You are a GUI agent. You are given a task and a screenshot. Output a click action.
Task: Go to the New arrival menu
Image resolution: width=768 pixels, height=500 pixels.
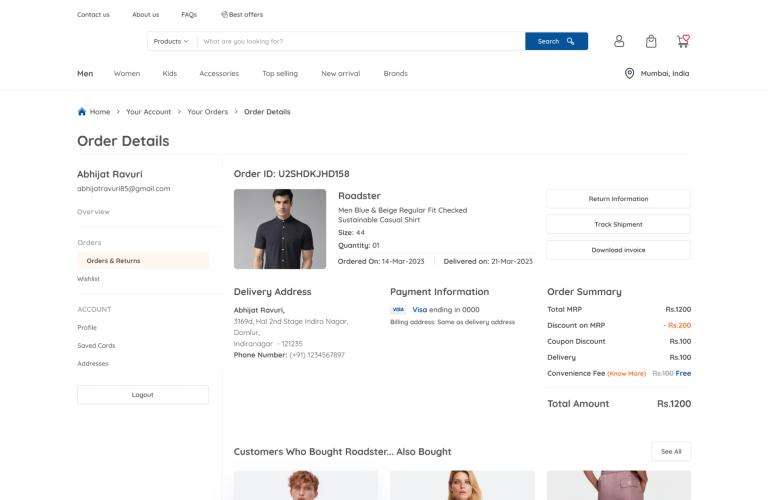[x=340, y=73]
